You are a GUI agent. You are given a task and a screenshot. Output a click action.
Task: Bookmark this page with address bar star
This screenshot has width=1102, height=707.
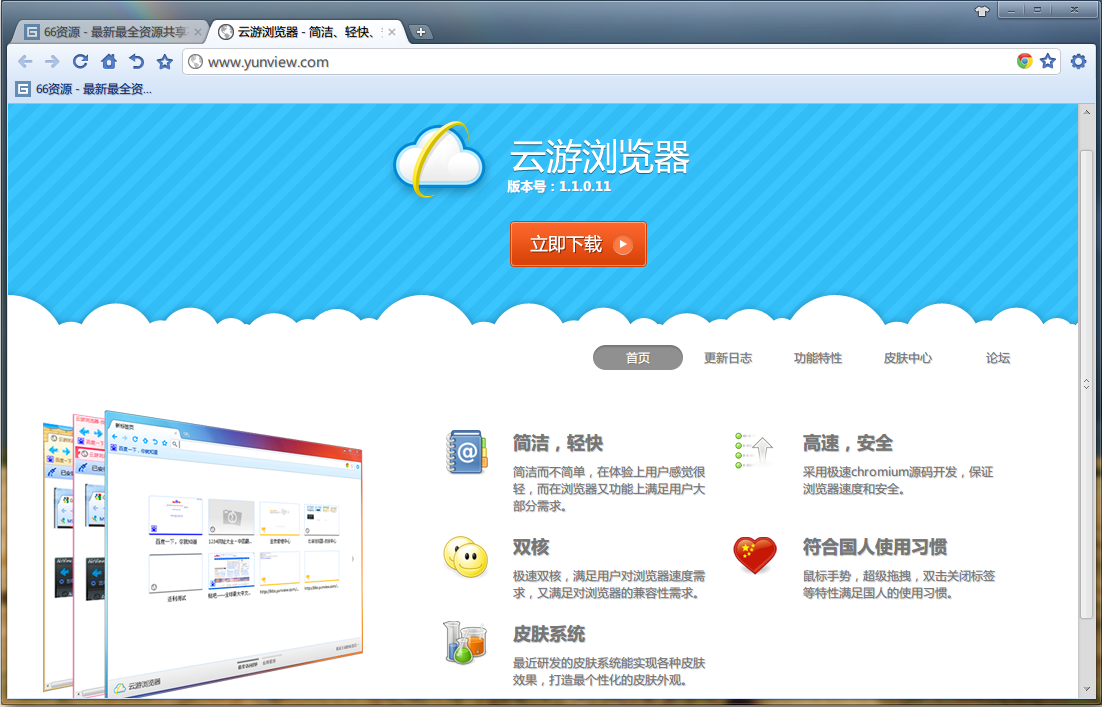pos(1048,61)
